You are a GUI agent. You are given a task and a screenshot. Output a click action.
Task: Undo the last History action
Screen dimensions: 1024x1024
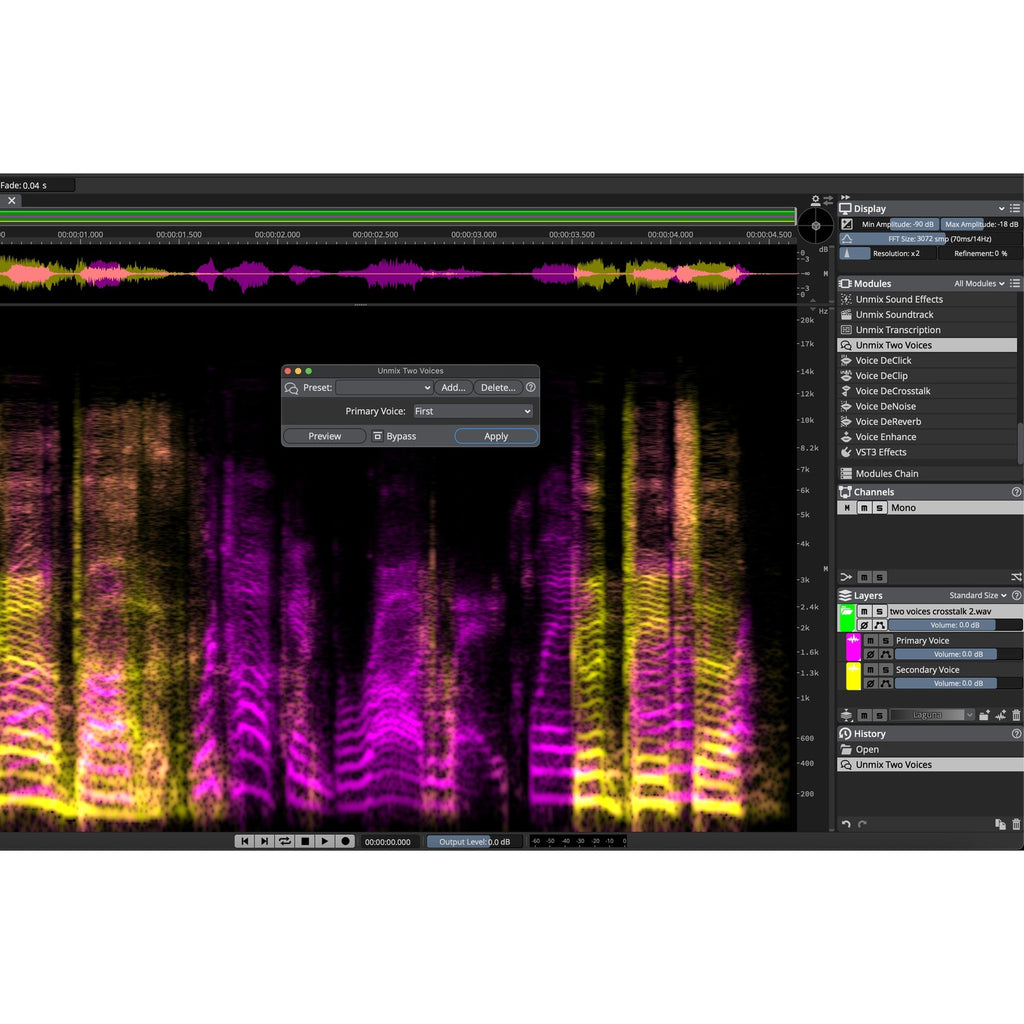[846, 824]
